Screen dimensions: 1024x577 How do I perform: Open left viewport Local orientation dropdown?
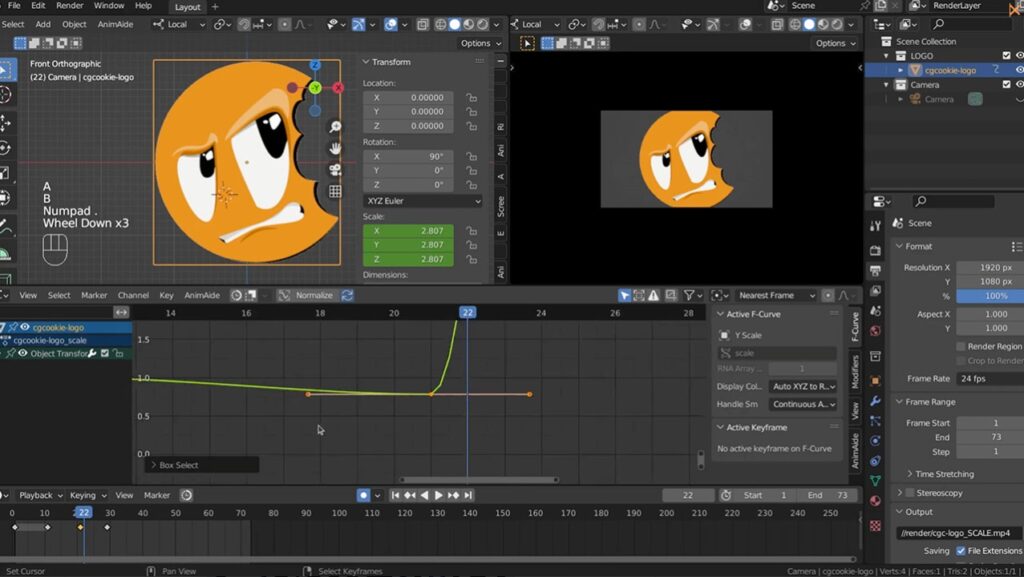[180, 24]
